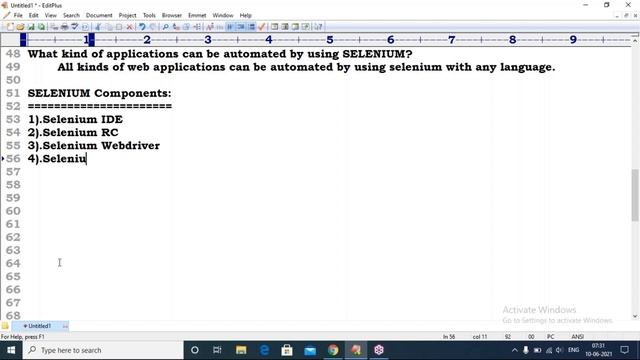Click the Cut scissors icon
This screenshot has height=360, width=640.
coord(98,27)
